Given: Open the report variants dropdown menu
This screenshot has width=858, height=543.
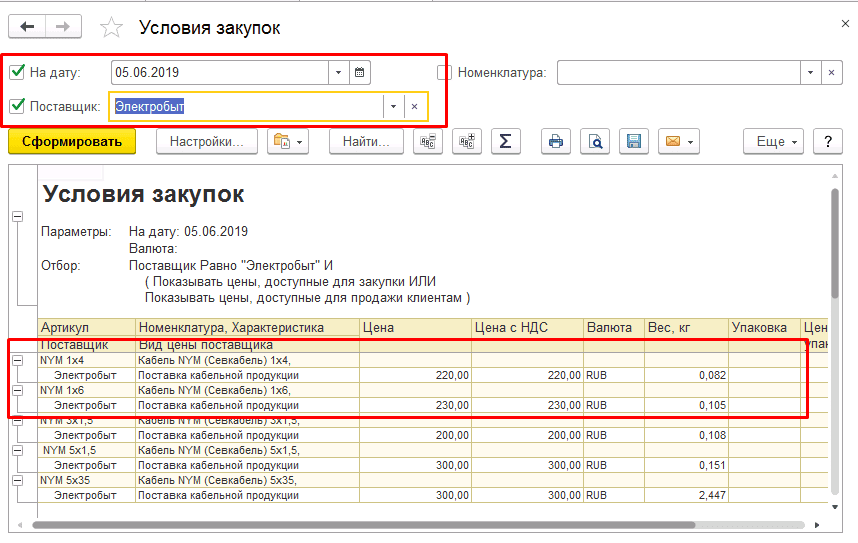Looking at the screenshot, I should (288, 142).
